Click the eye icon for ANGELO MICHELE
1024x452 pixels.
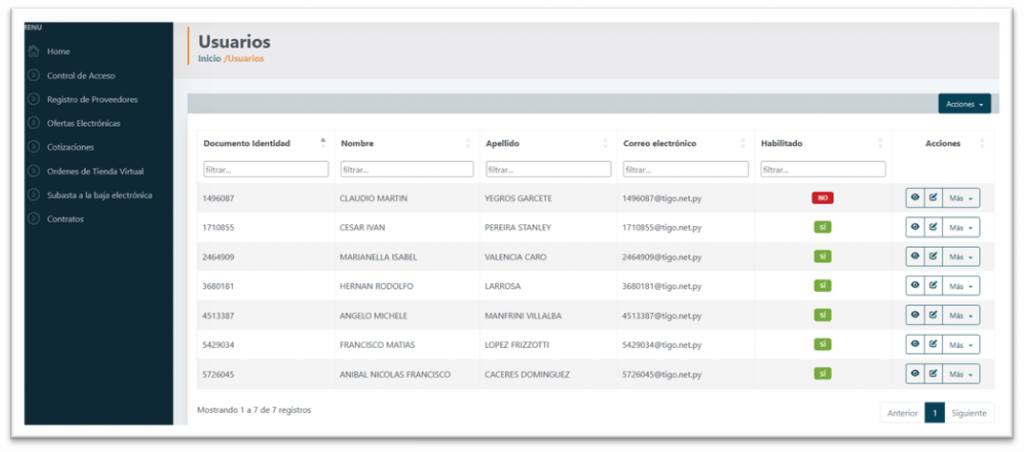click(x=915, y=315)
